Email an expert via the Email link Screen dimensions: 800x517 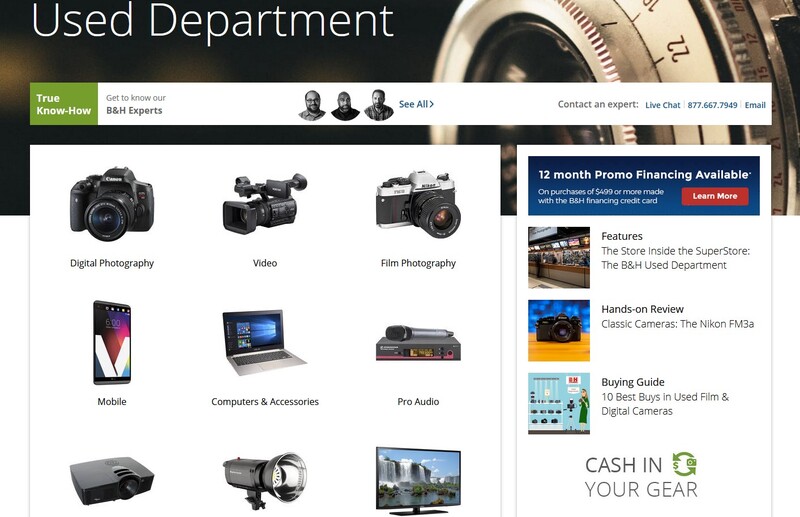point(755,105)
